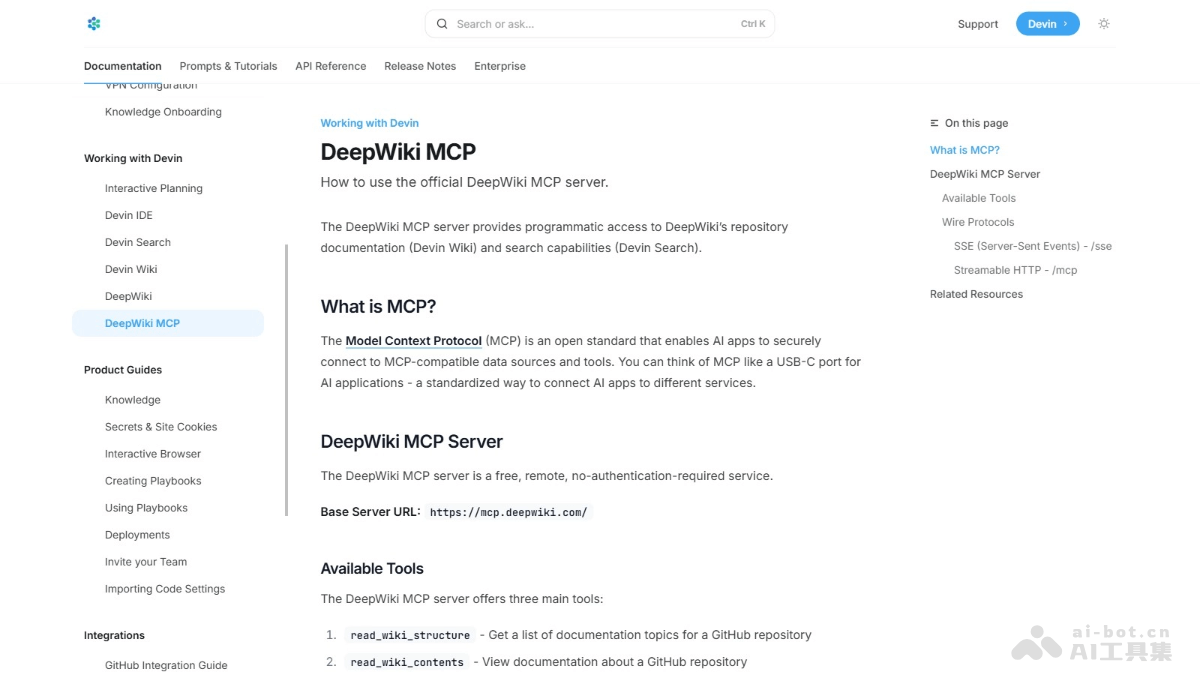Select the Enterprise navigation item
The width and height of the screenshot is (1200, 675).
pyautogui.click(x=499, y=66)
